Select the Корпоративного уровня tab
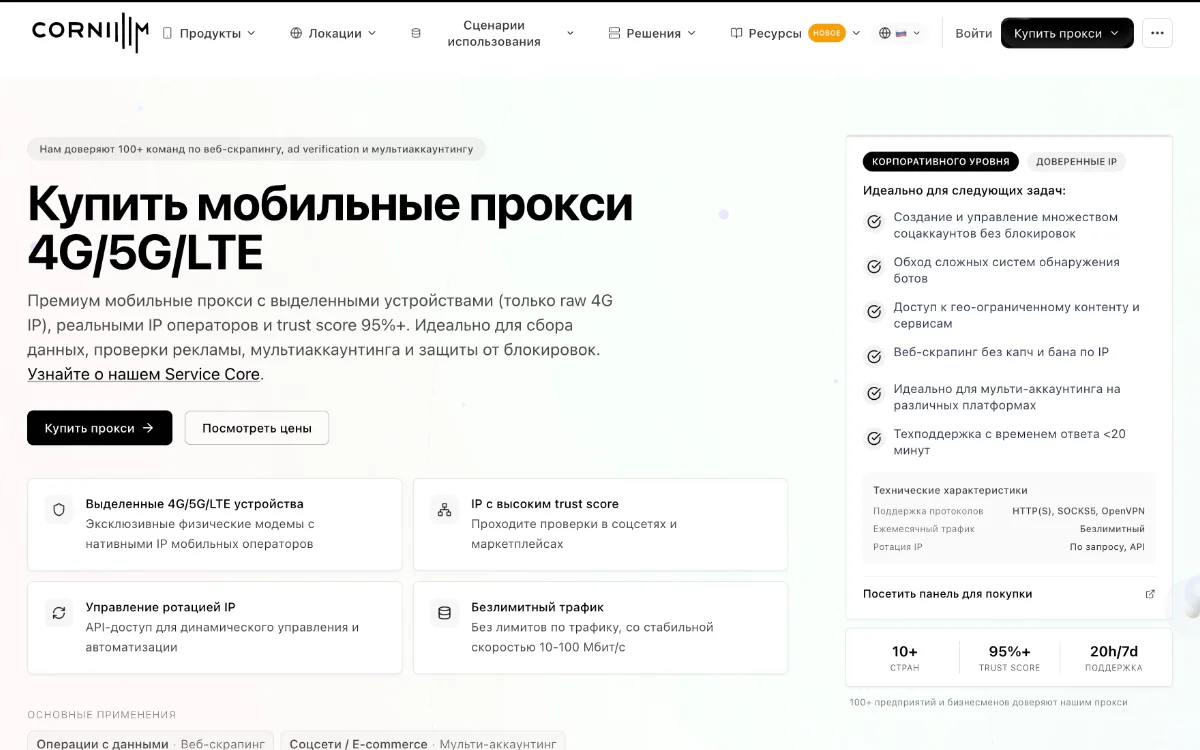This screenshot has width=1200, height=750. 941,162
